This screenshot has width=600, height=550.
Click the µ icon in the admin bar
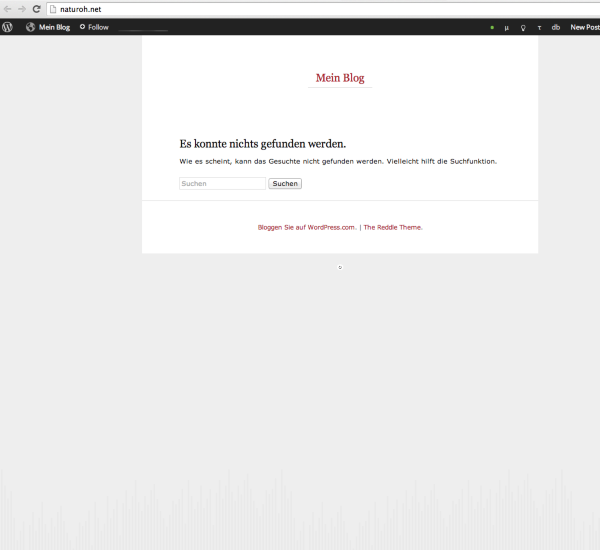coord(507,28)
